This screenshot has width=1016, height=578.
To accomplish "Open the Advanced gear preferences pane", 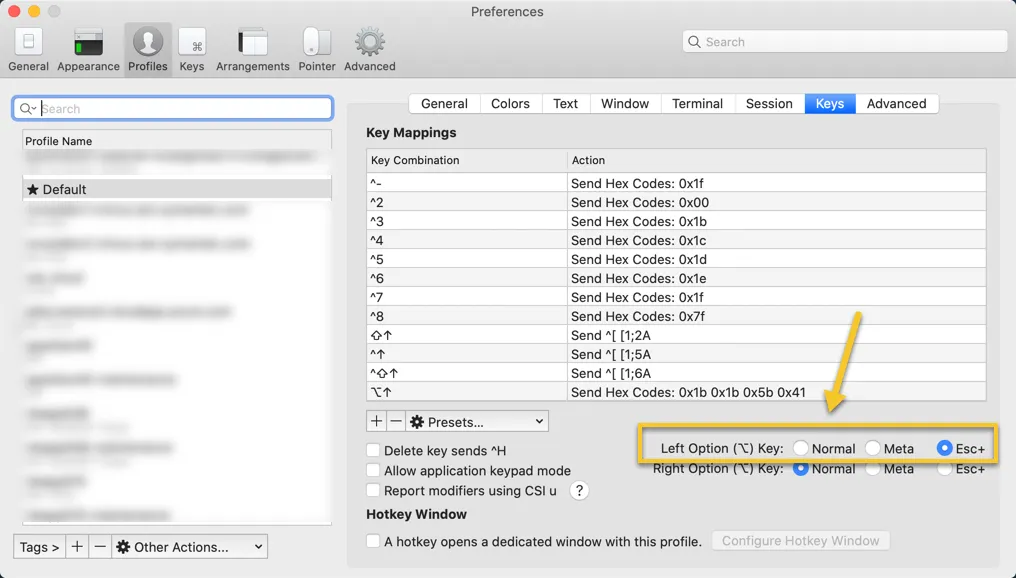I will (x=370, y=49).
